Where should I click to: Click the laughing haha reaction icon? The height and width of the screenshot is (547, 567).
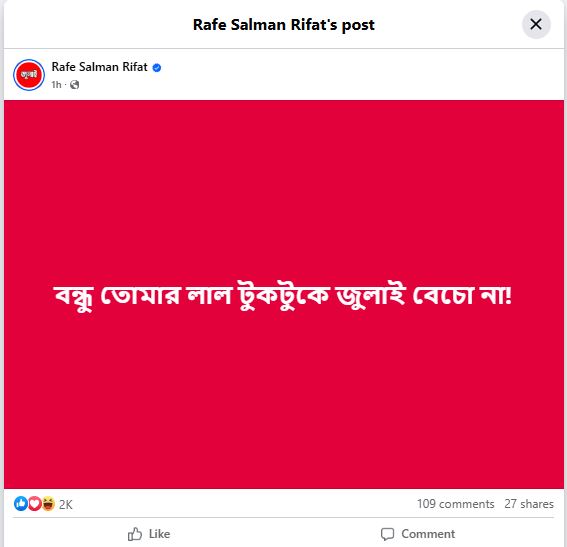pyautogui.click(x=48, y=504)
